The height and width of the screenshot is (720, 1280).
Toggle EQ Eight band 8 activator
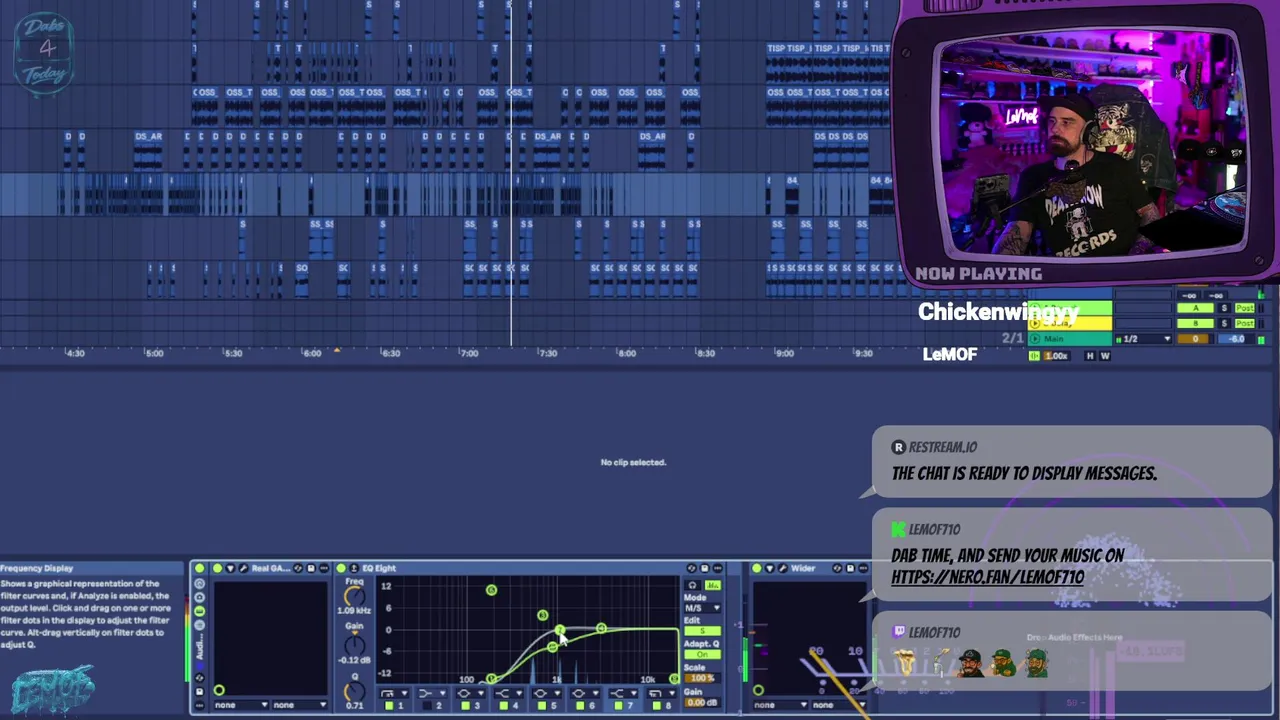pos(657,705)
